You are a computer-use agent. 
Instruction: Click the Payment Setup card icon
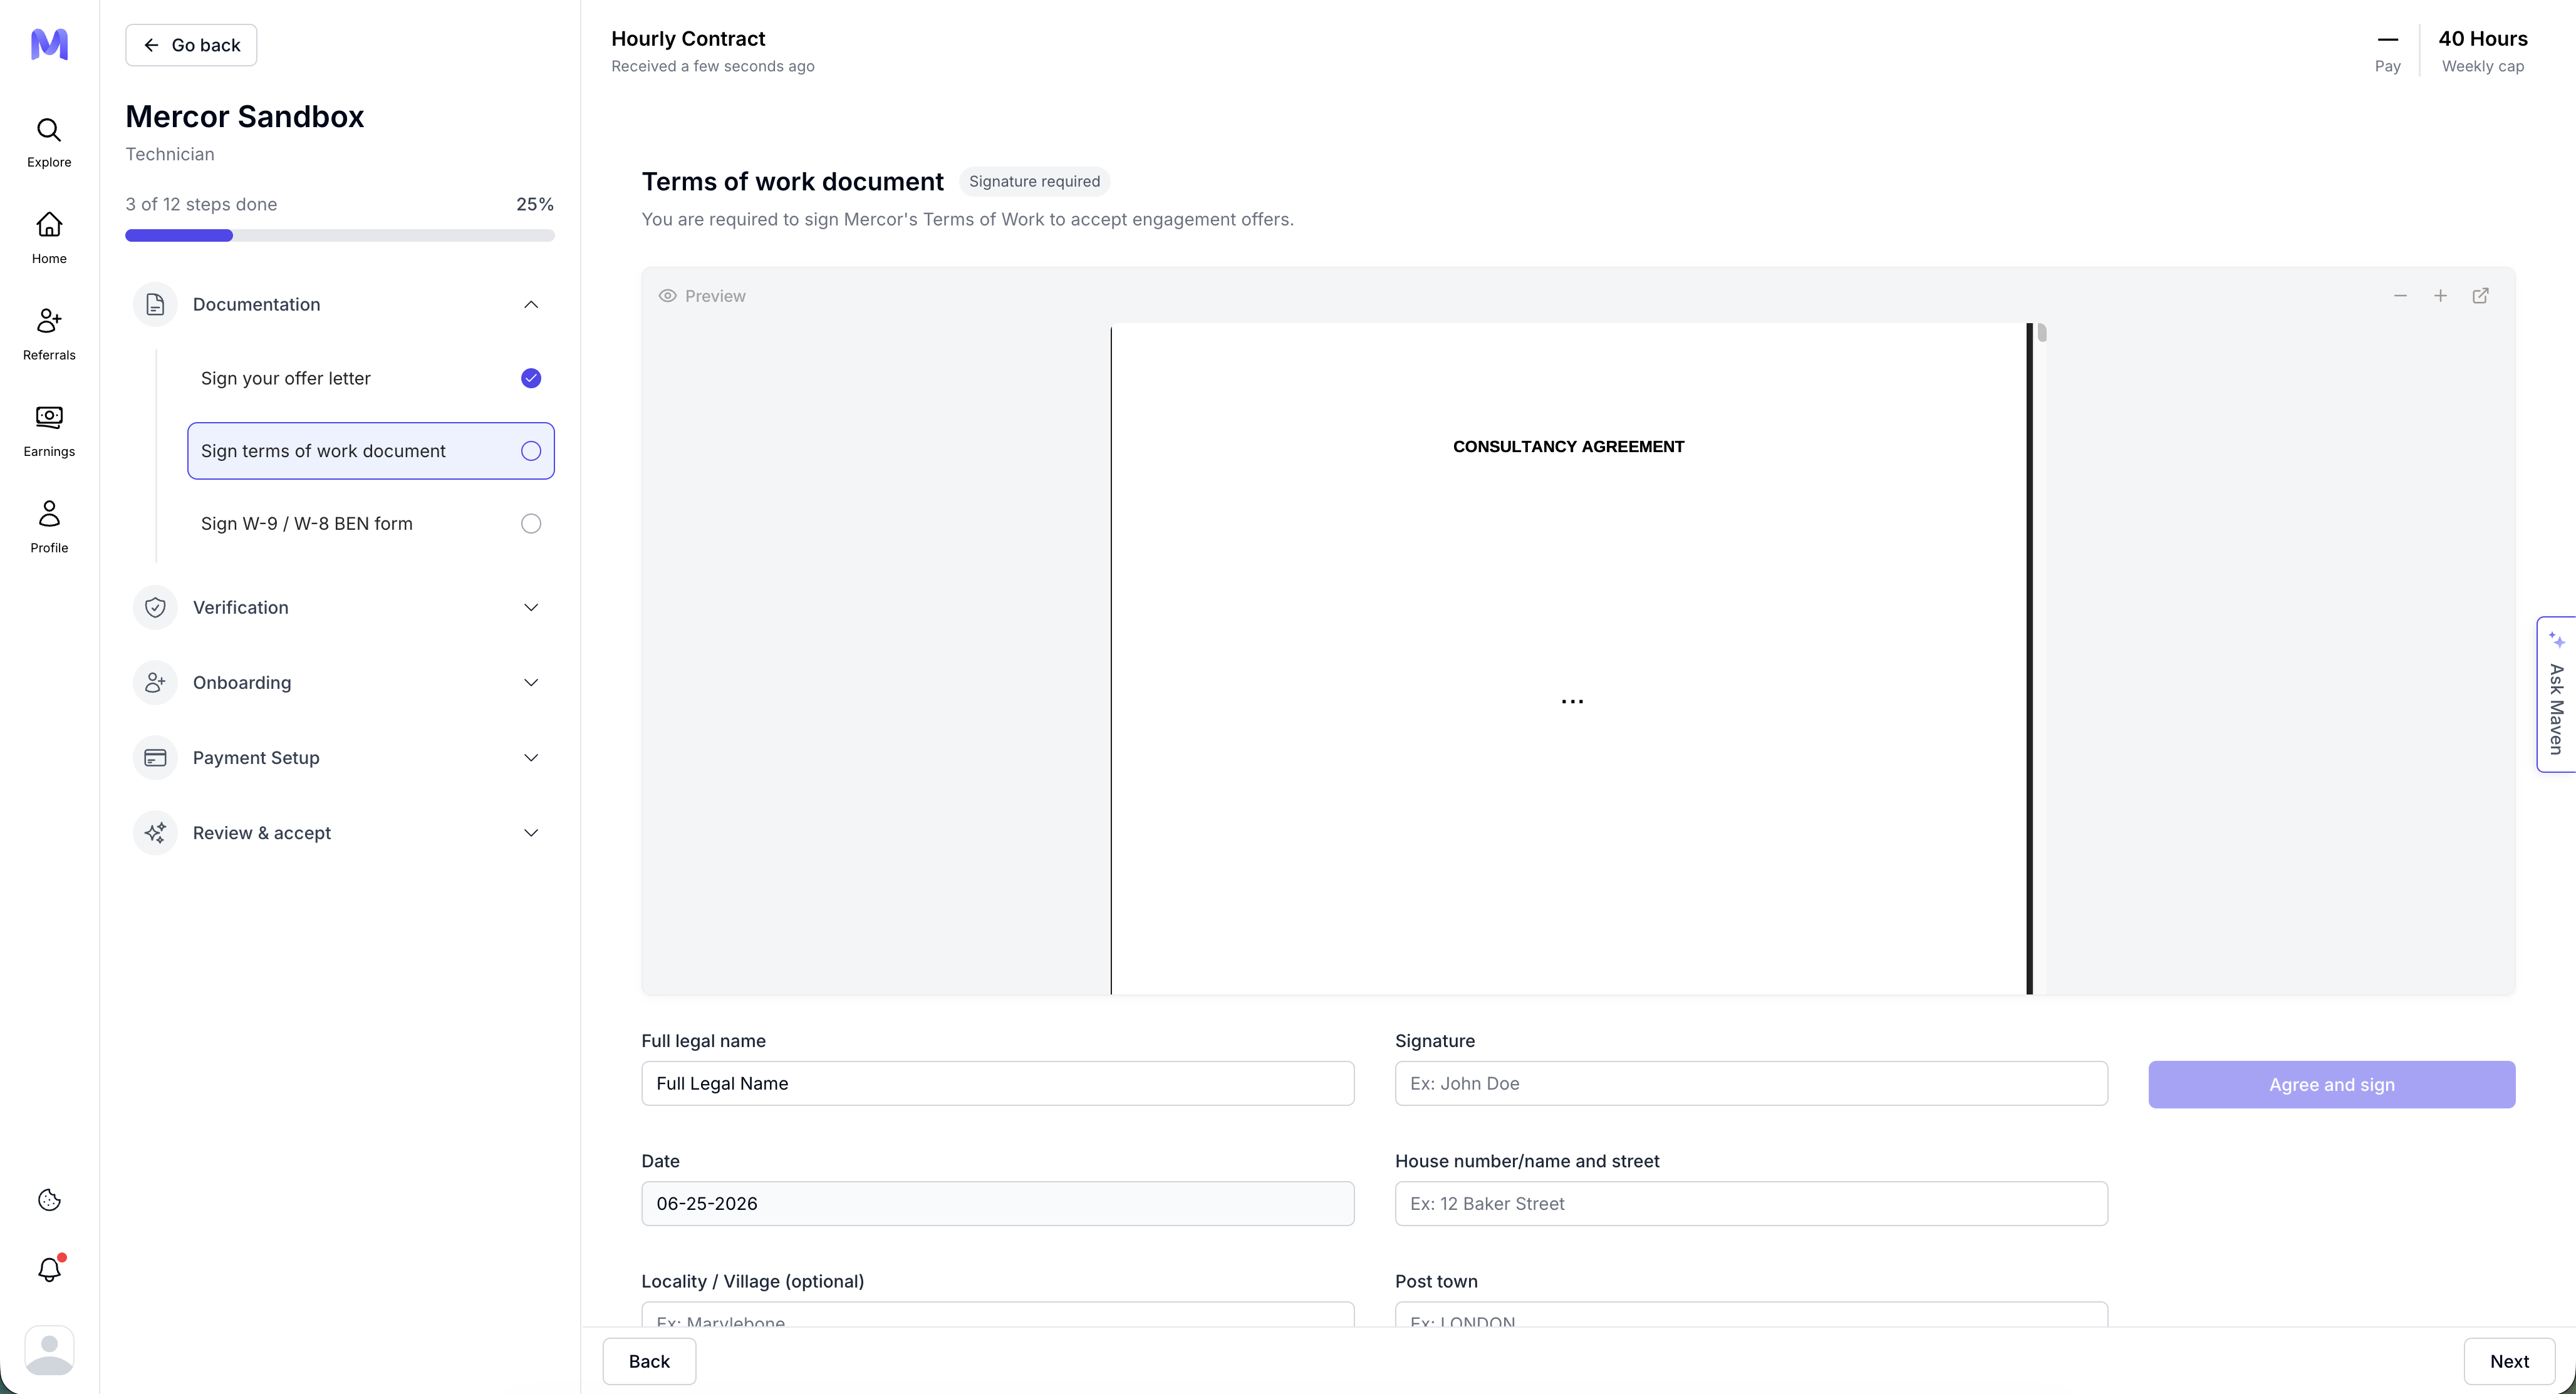(155, 757)
